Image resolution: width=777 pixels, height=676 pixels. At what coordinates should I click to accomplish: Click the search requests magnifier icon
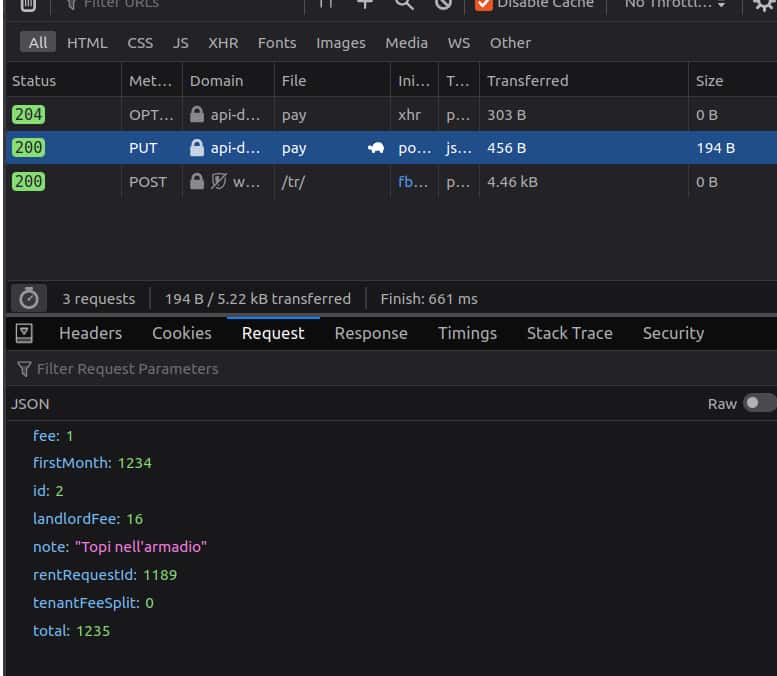click(404, 4)
